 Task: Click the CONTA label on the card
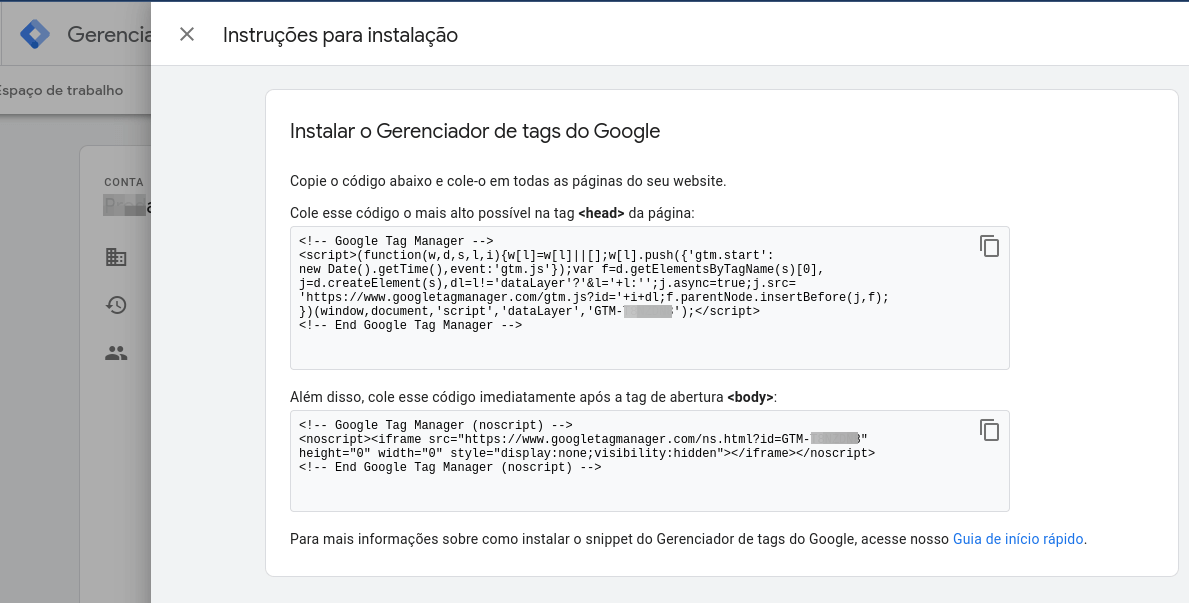click(124, 182)
